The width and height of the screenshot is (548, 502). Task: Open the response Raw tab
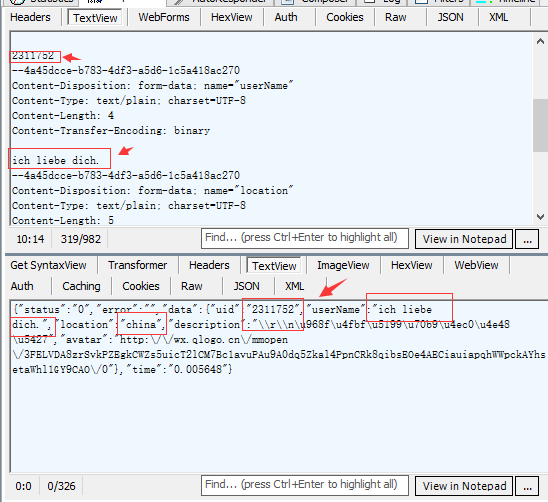tap(192, 286)
